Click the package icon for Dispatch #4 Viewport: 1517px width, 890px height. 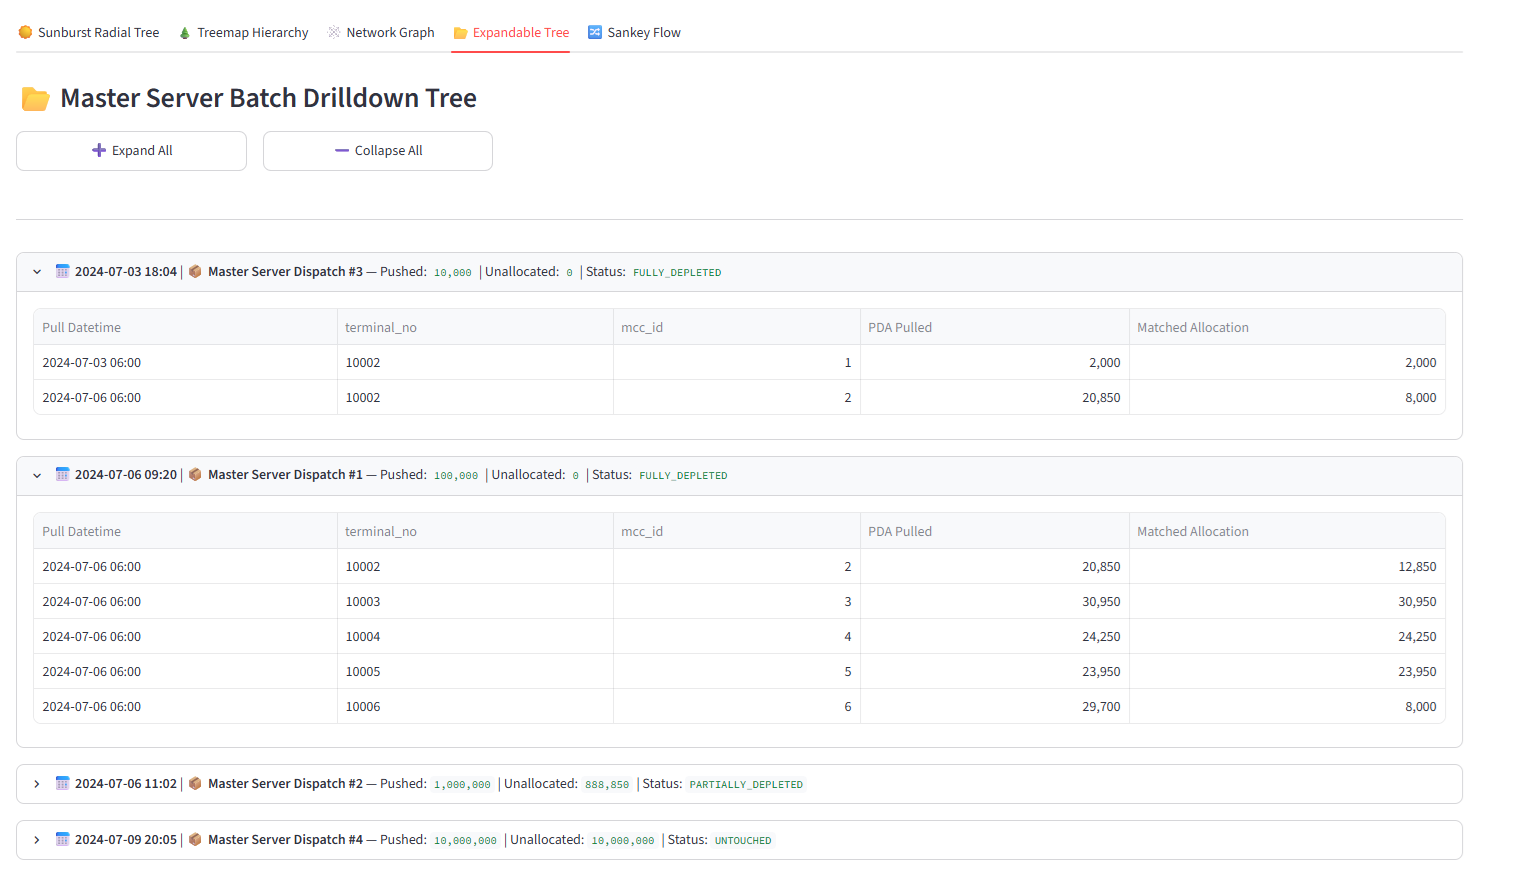point(195,840)
